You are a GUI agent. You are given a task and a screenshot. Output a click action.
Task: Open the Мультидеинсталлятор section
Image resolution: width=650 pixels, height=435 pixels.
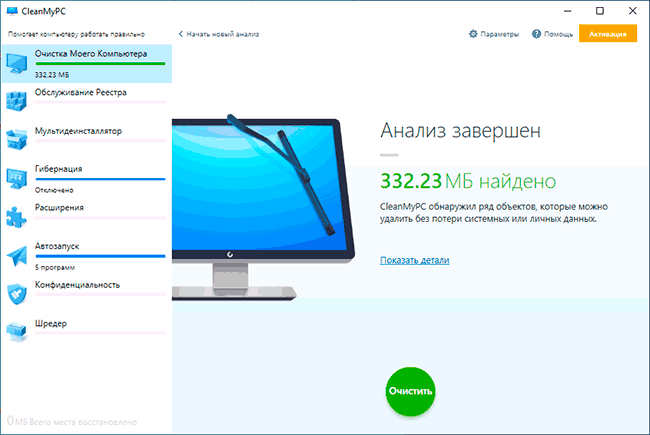86,140
